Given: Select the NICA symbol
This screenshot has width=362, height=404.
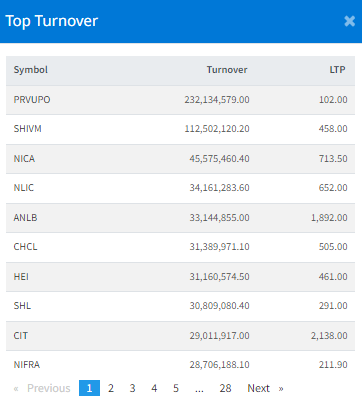Looking at the screenshot, I should click(24, 158).
